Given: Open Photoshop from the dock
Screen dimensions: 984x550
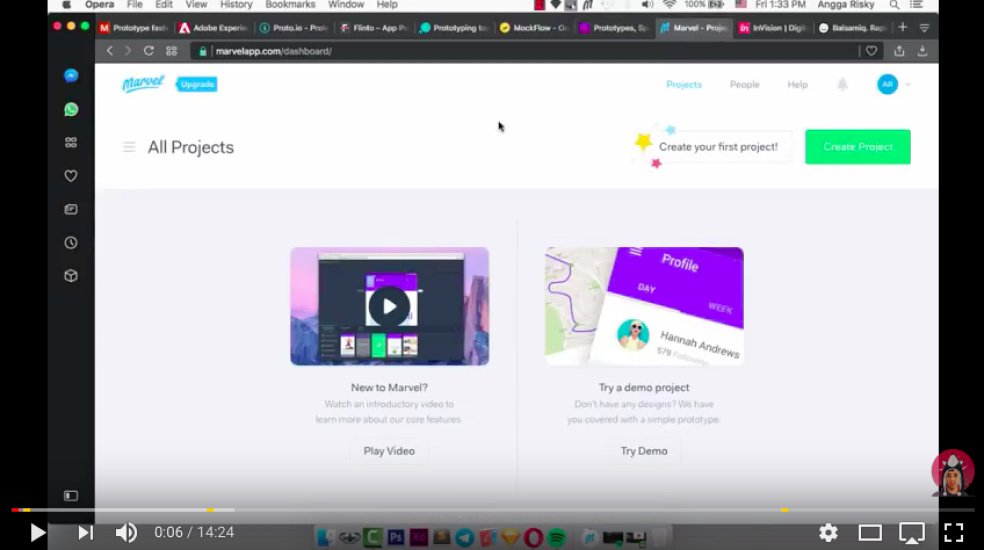Looking at the screenshot, I should 395,537.
